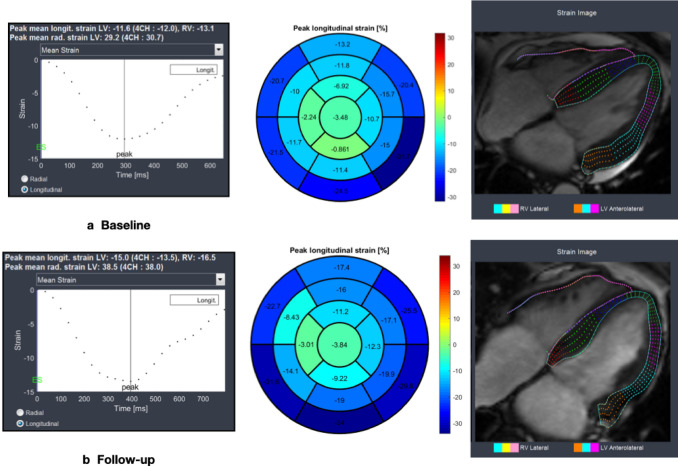Select baseline bullseye segment -11.7
This screenshot has height=468, width=678.
click(x=294, y=142)
